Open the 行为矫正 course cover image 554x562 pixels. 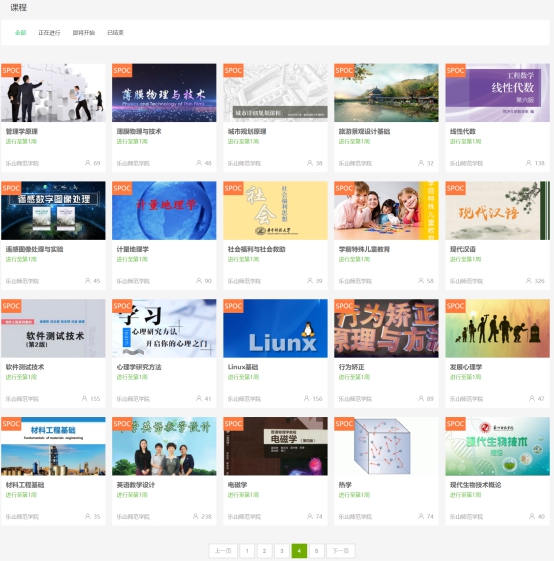point(386,328)
